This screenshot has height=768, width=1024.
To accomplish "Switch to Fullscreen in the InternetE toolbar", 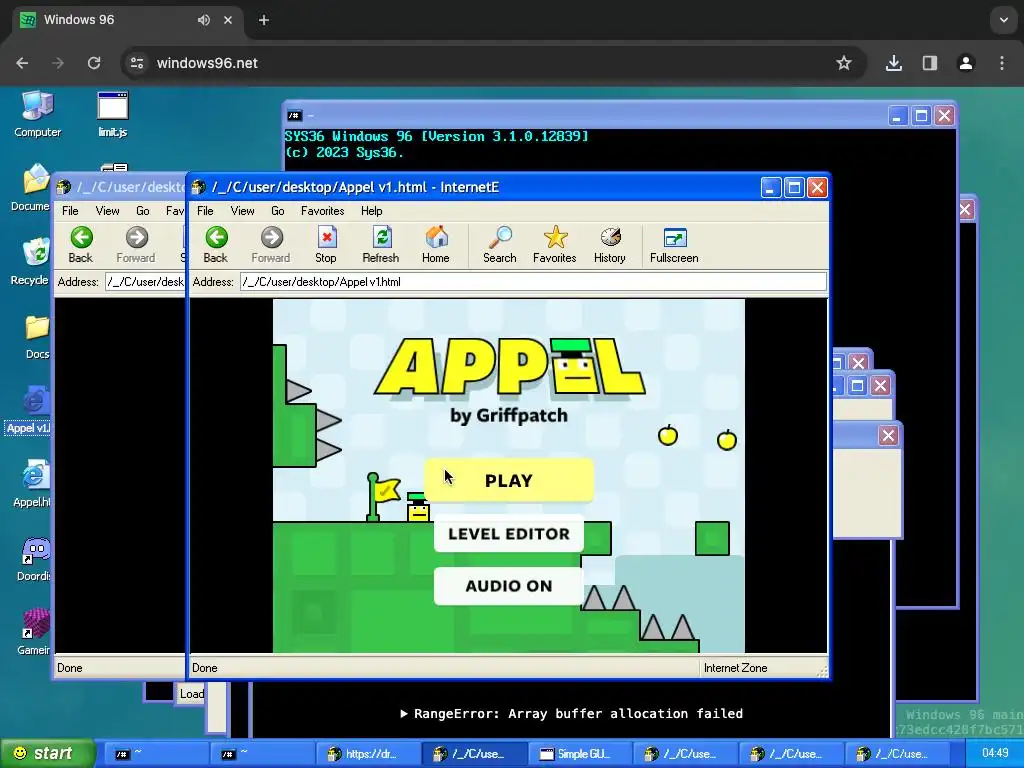I will pos(674,245).
